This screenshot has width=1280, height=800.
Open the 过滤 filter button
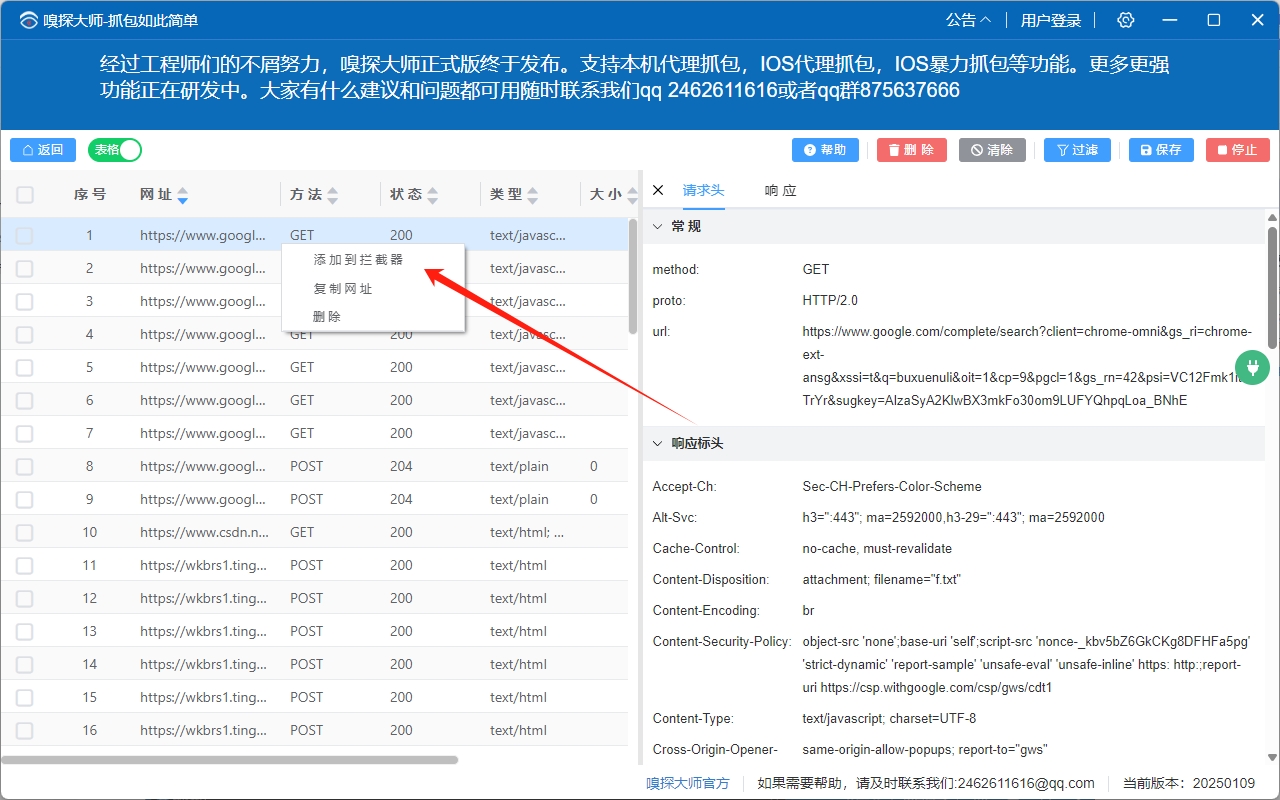click(1077, 150)
